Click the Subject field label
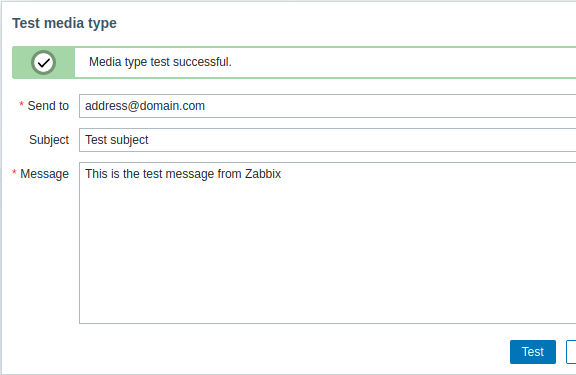 click(x=49, y=140)
